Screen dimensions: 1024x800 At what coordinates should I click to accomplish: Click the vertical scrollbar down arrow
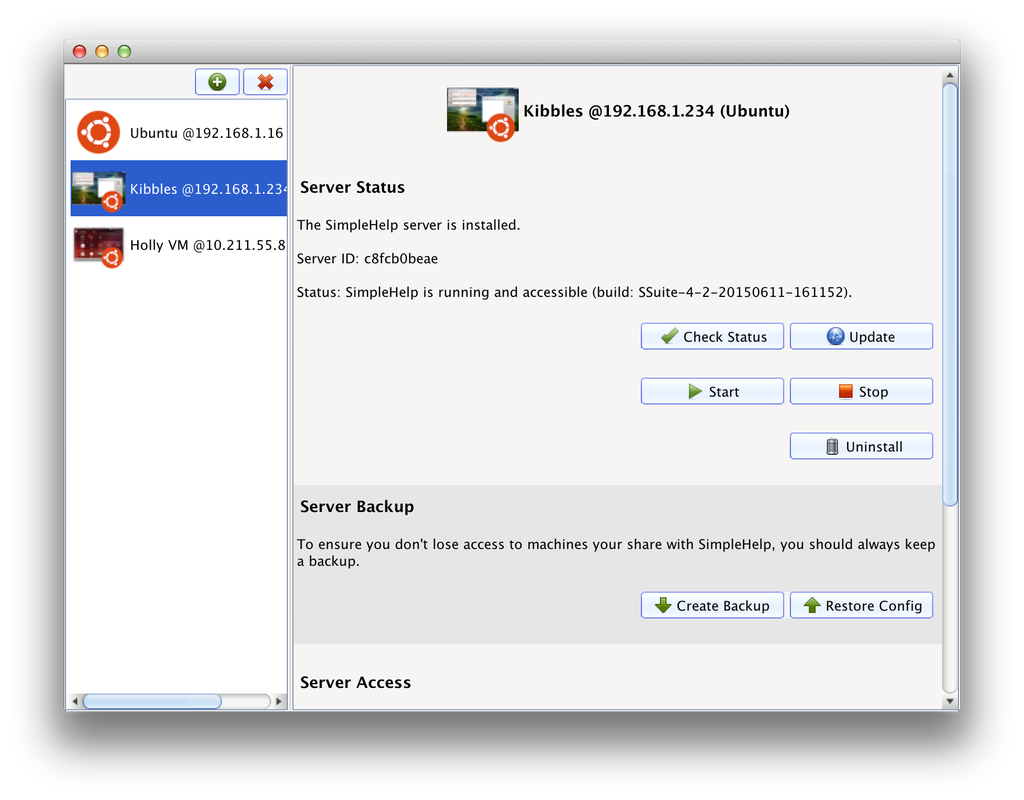coord(950,702)
